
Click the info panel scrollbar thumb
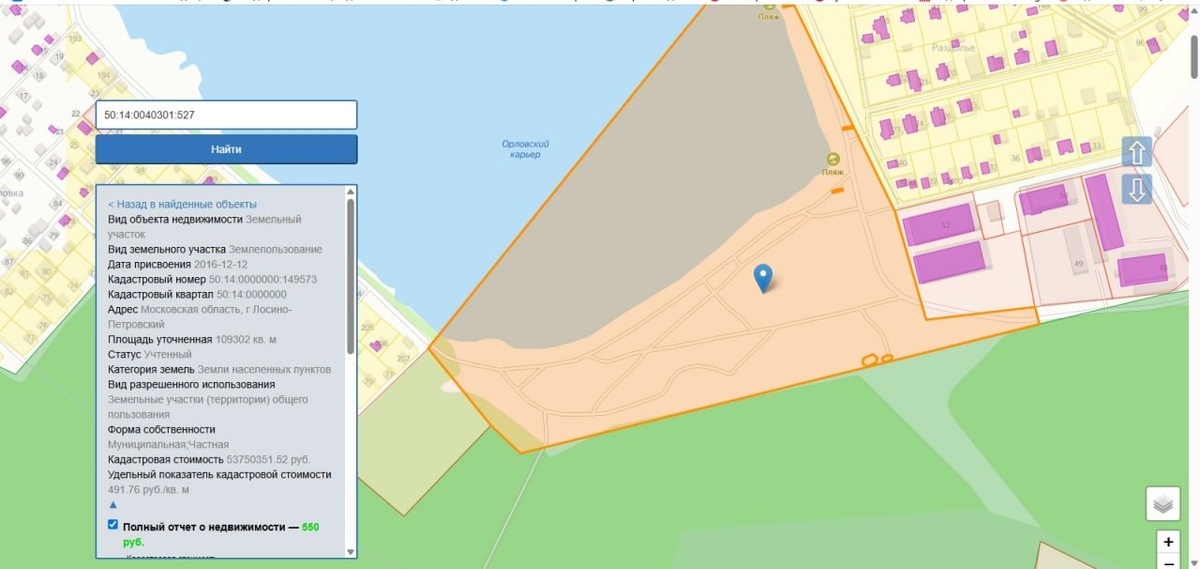coord(350,275)
